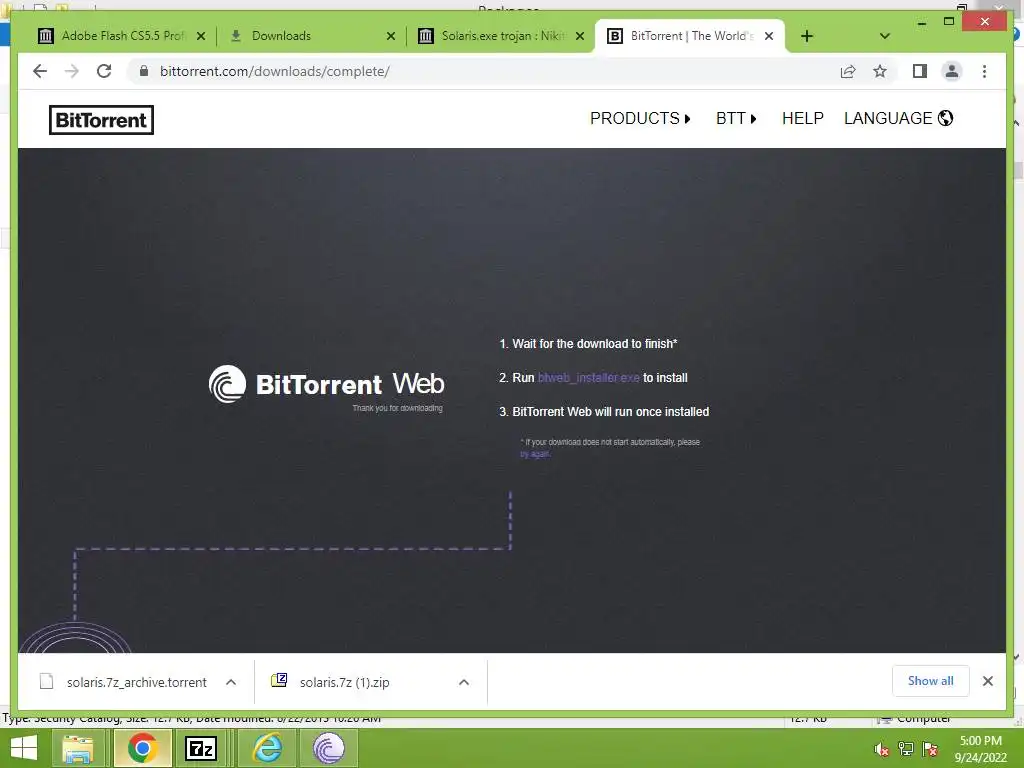Click Show all downloads
Screen dimensions: 1024x768
931,681
